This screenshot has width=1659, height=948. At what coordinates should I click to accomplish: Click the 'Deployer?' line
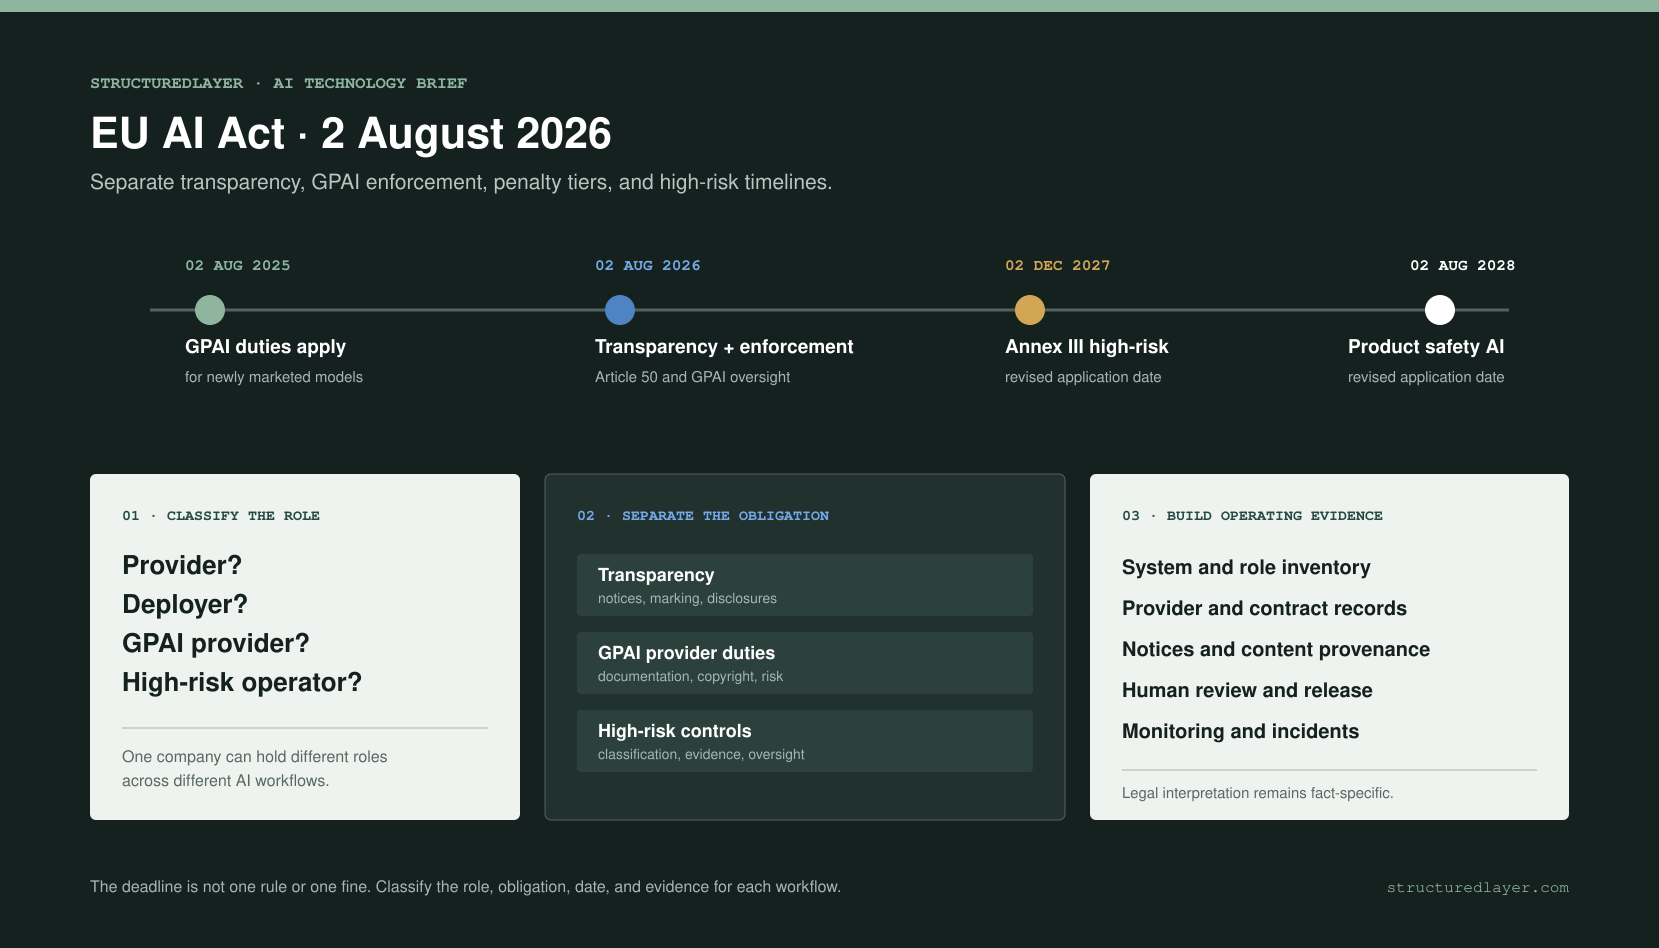click(x=185, y=605)
